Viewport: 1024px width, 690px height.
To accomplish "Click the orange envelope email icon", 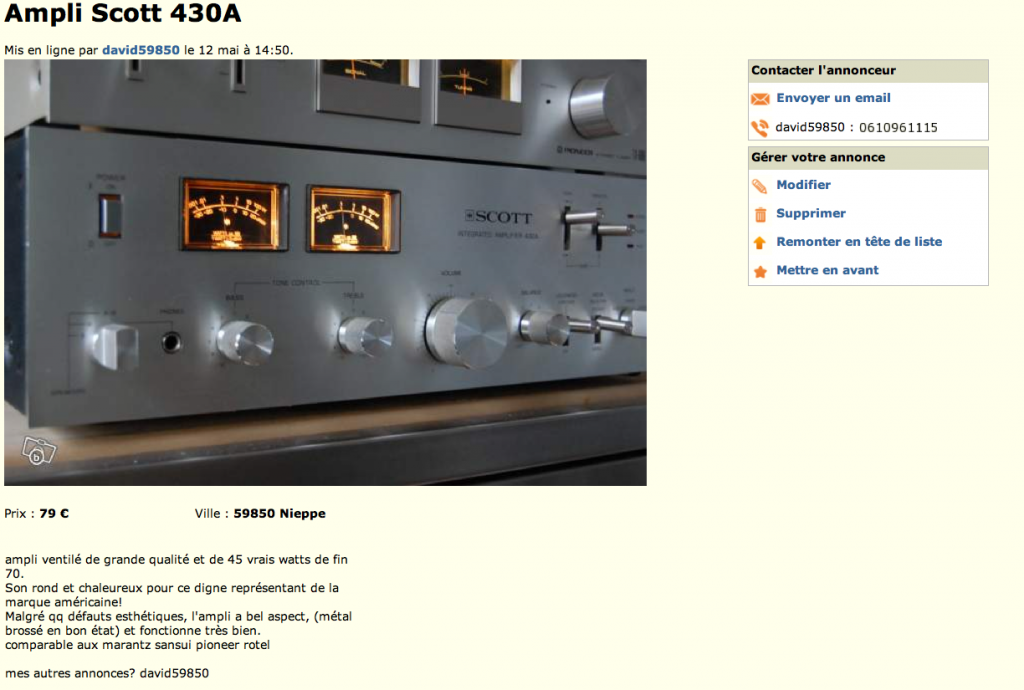I will pyautogui.click(x=760, y=99).
